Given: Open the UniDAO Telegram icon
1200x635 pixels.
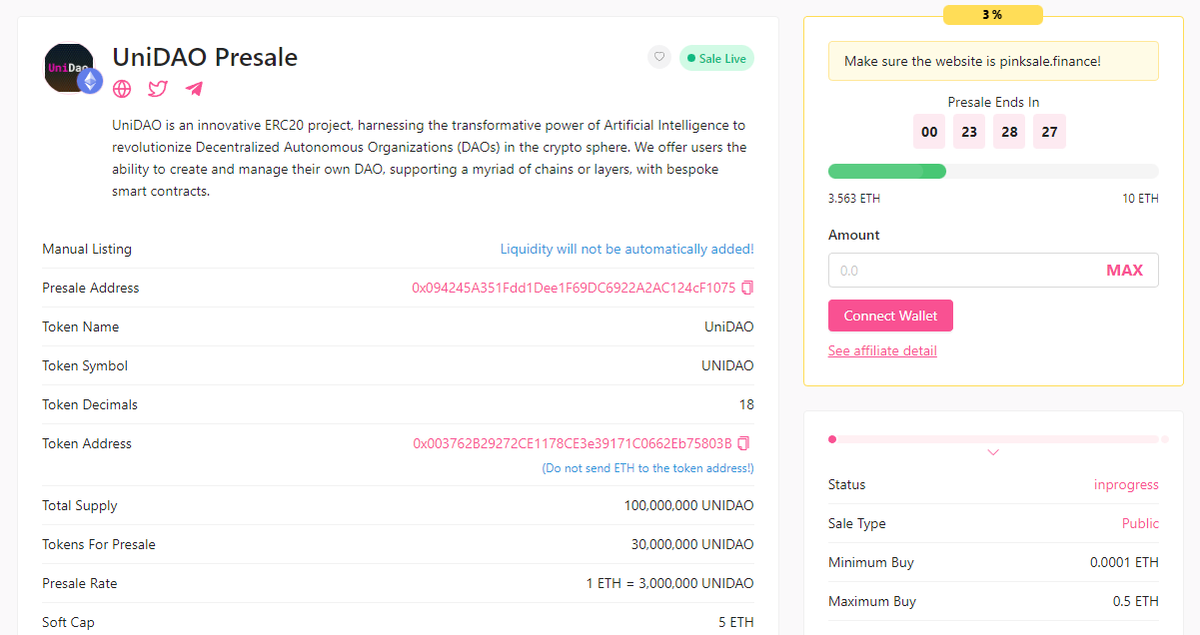Looking at the screenshot, I should click(x=194, y=89).
